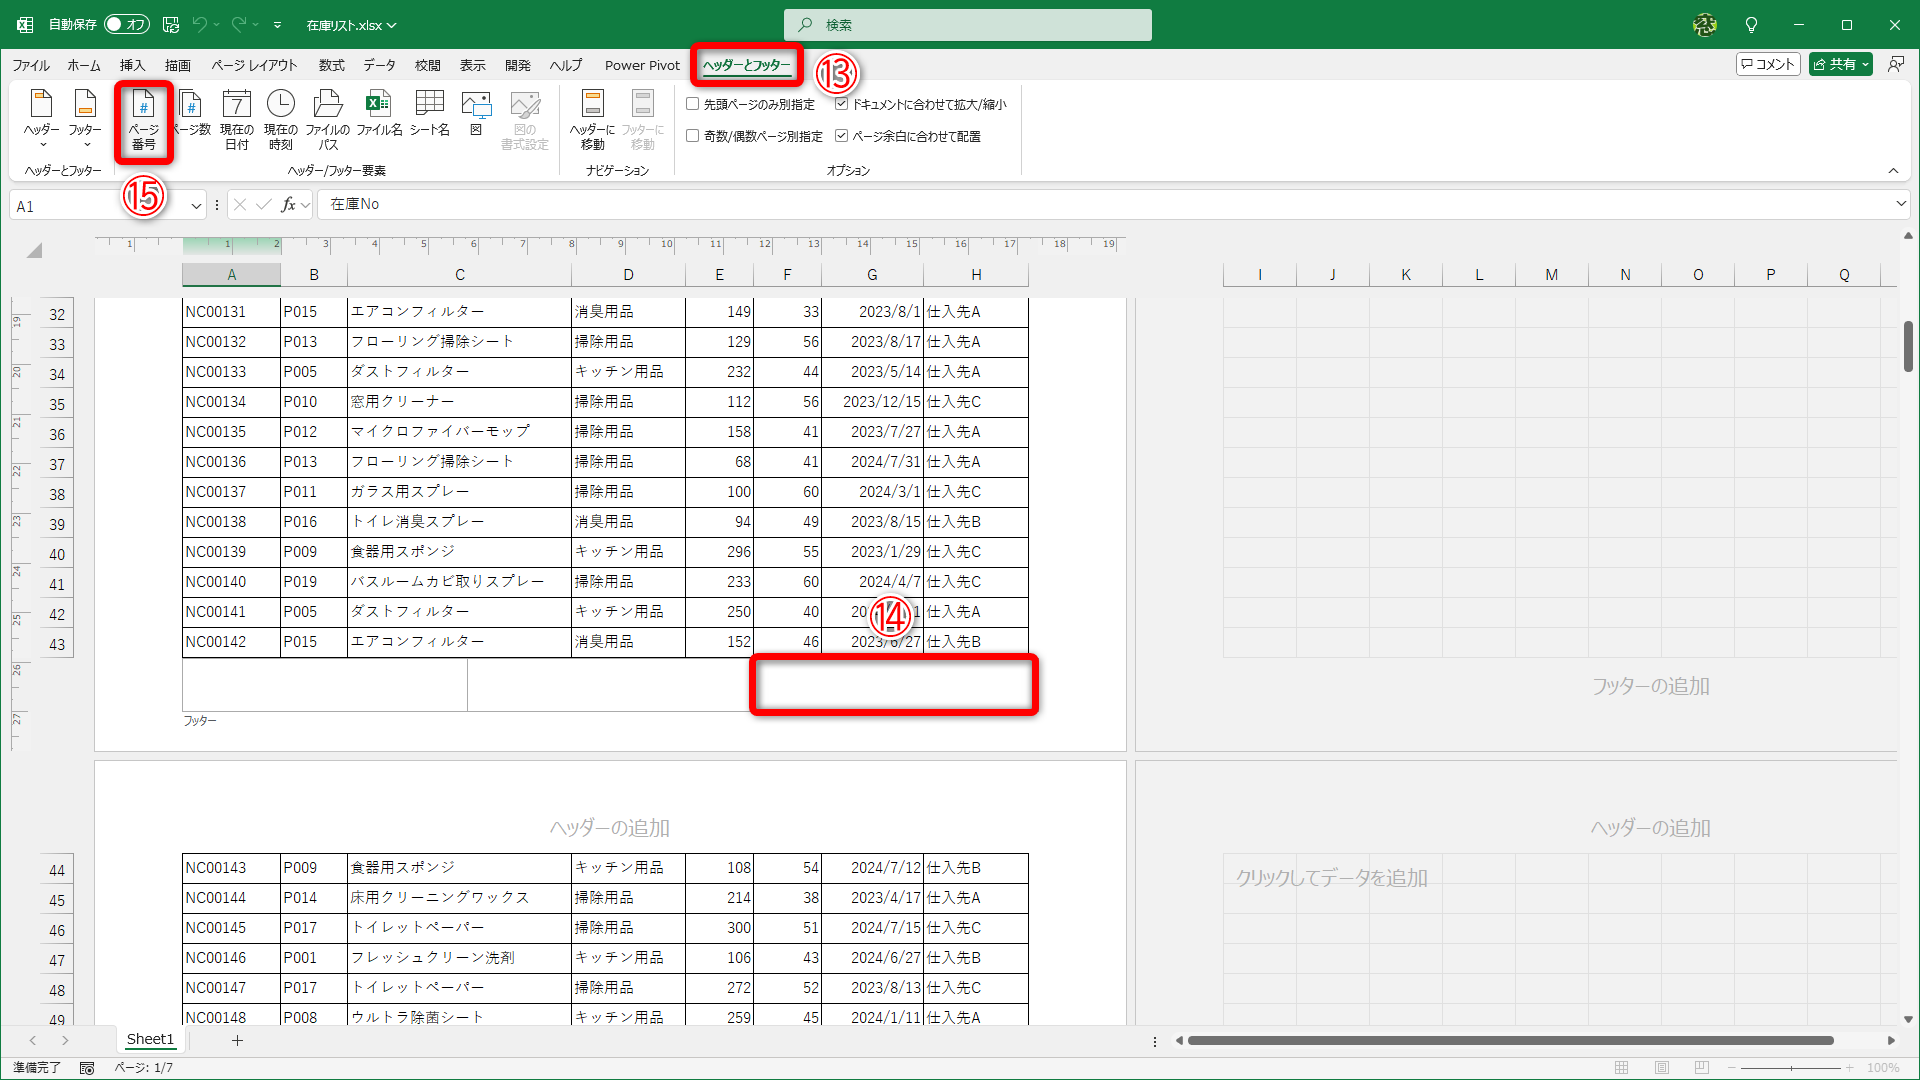
Task: Disable ドキュメントに合わせて拡大/縮小 option
Action: pyautogui.click(x=841, y=103)
